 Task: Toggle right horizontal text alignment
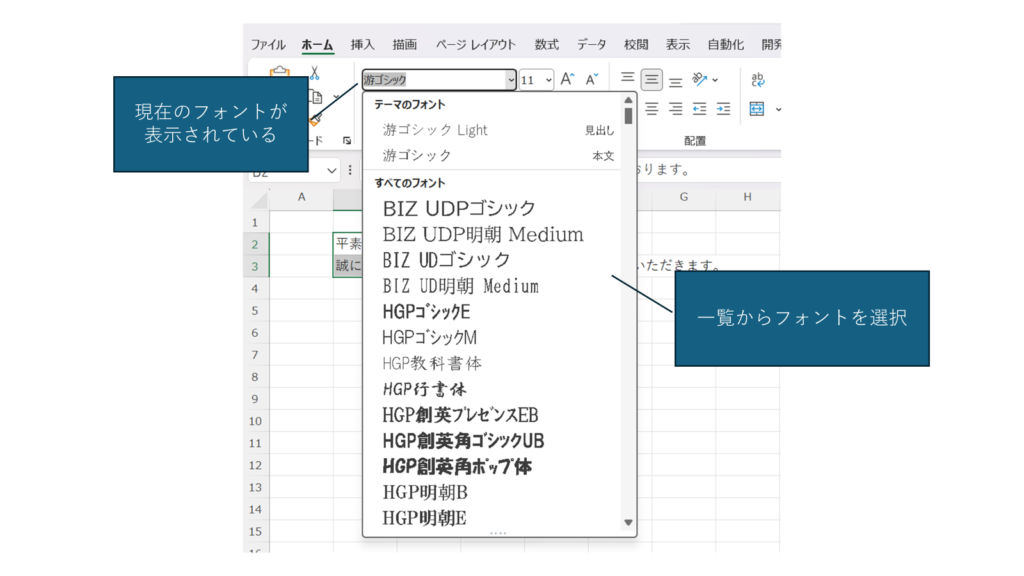click(676, 108)
